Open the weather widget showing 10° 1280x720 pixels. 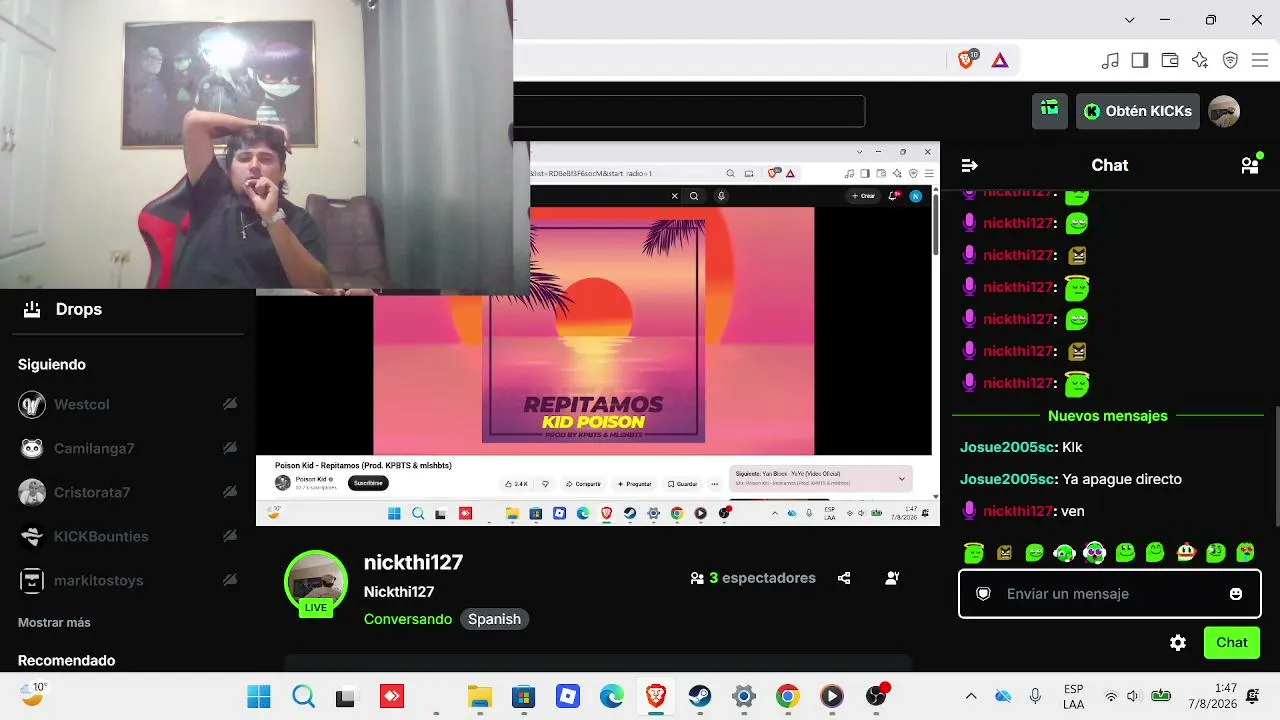tap(34, 694)
